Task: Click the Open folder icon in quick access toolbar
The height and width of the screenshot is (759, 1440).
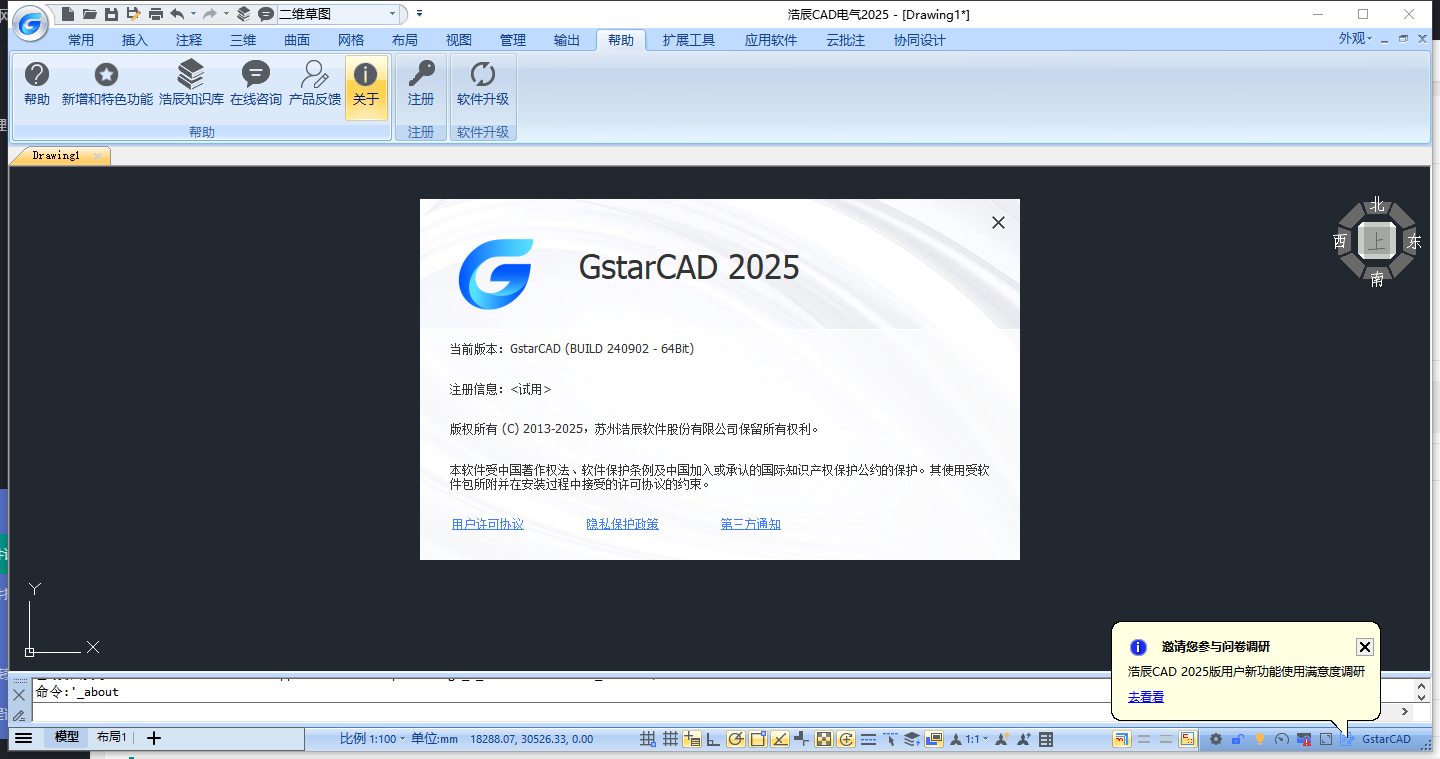Action: [90, 14]
